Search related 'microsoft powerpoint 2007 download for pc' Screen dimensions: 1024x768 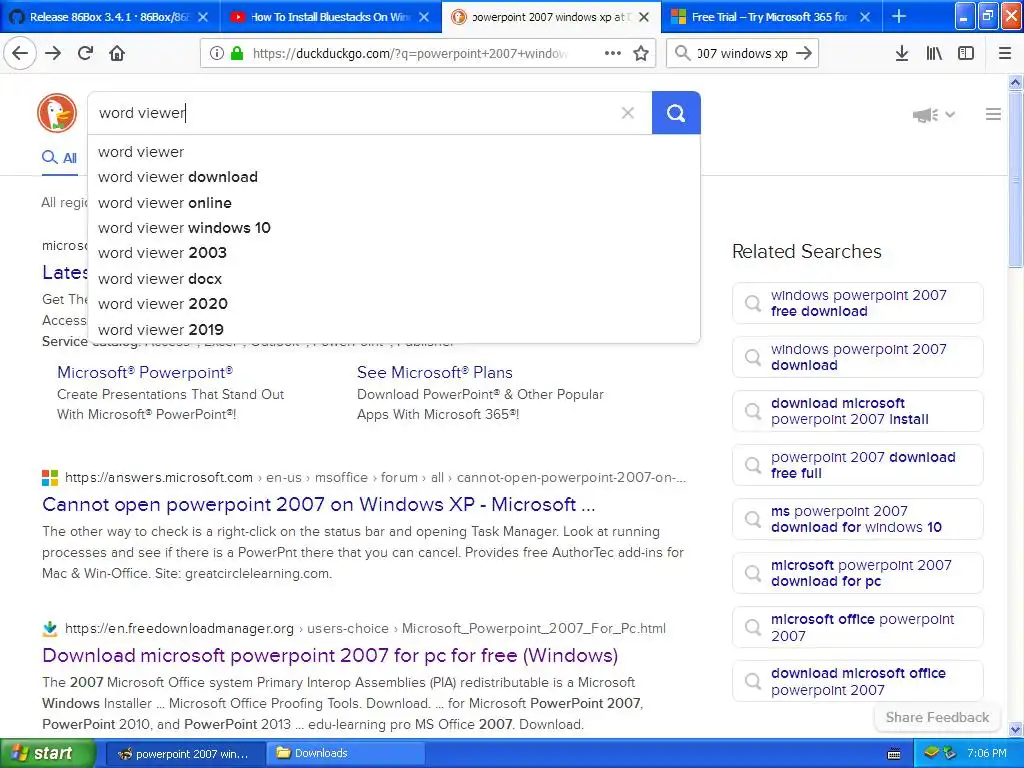tap(857, 573)
